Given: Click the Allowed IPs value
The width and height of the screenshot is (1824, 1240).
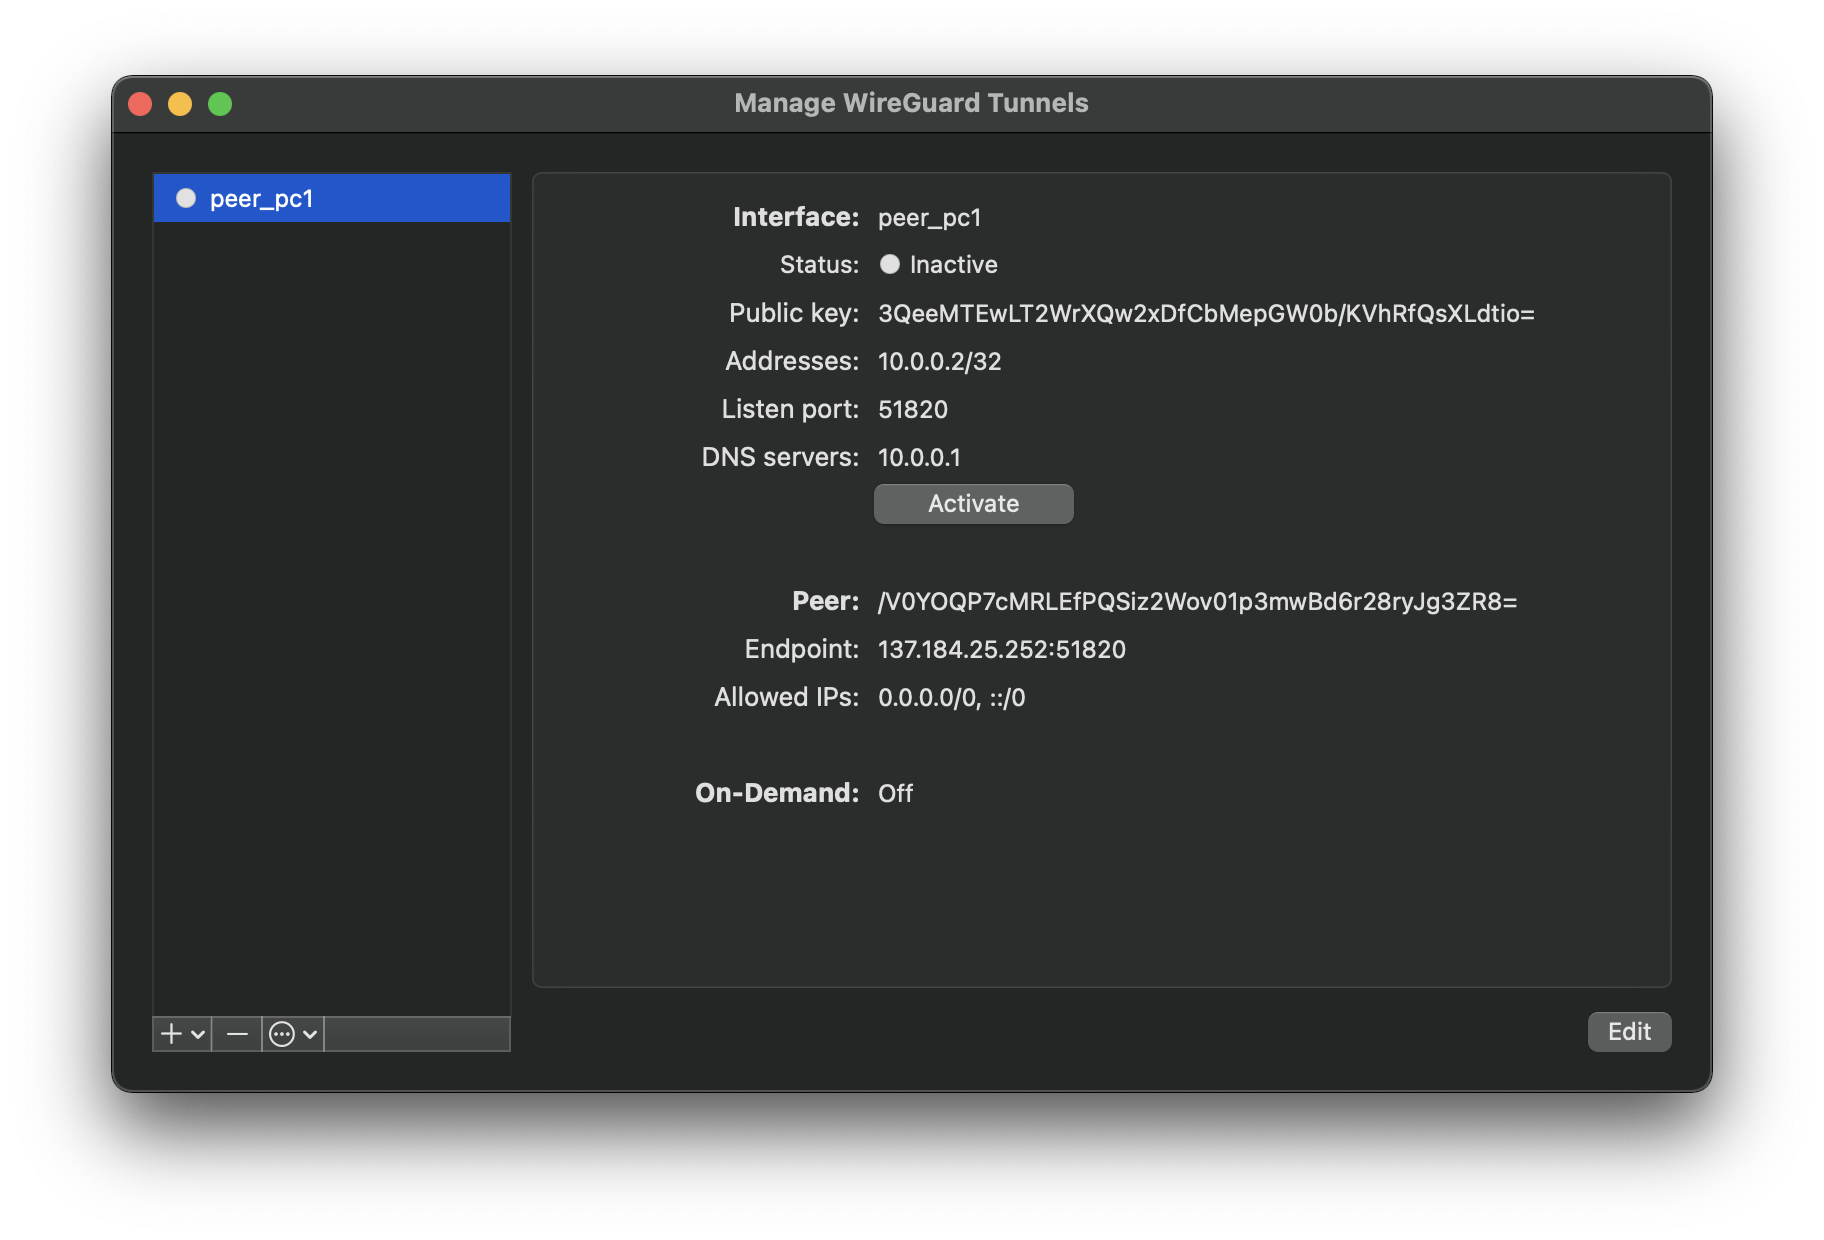Looking at the screenshot, I should click(951, 697).
